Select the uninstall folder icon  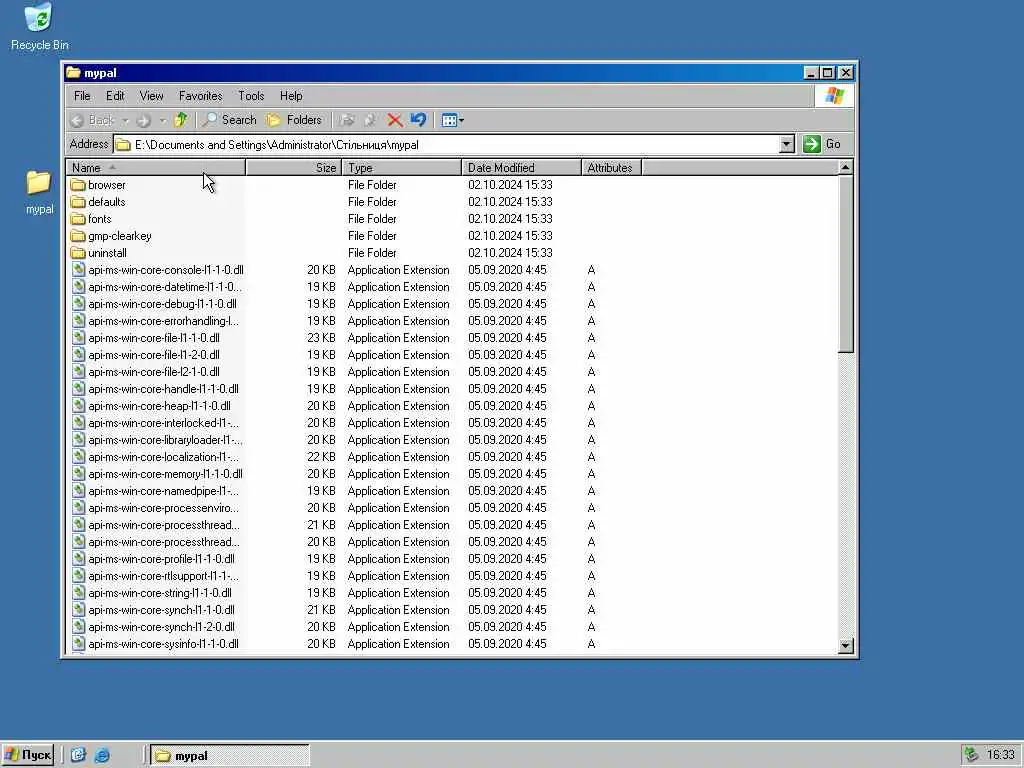[x=78, y=253]
